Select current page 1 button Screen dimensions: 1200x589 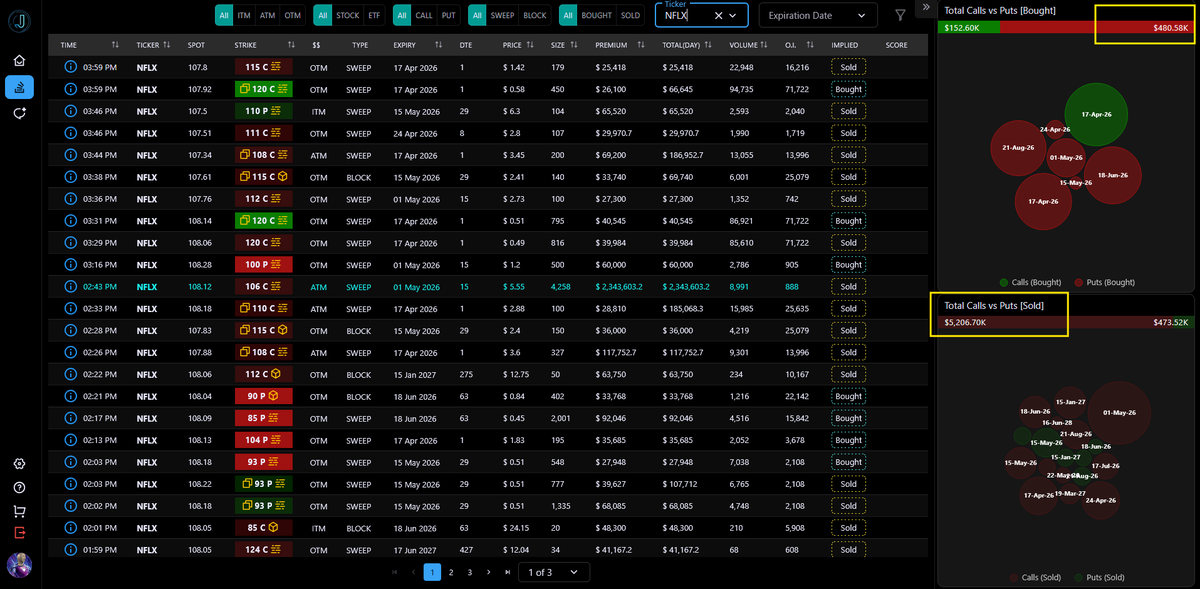[432, 572]
